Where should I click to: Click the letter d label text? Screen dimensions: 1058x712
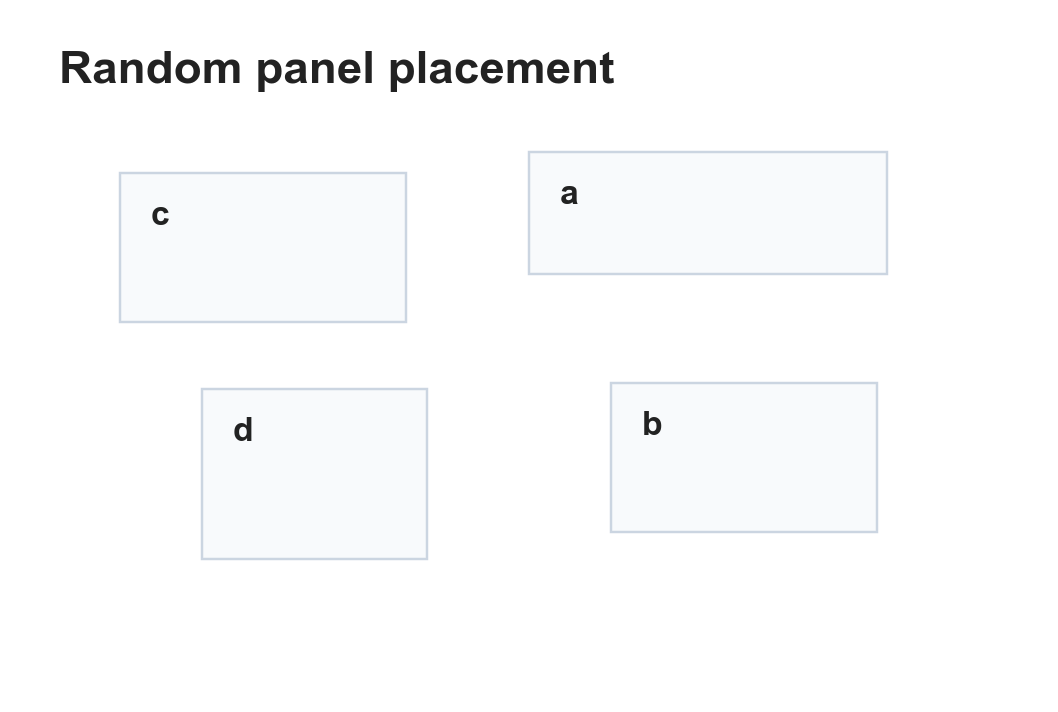coord(243,430)
